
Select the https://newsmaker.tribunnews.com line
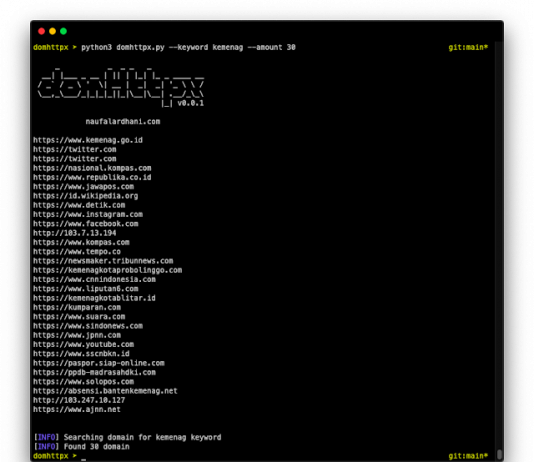[103, 261]
